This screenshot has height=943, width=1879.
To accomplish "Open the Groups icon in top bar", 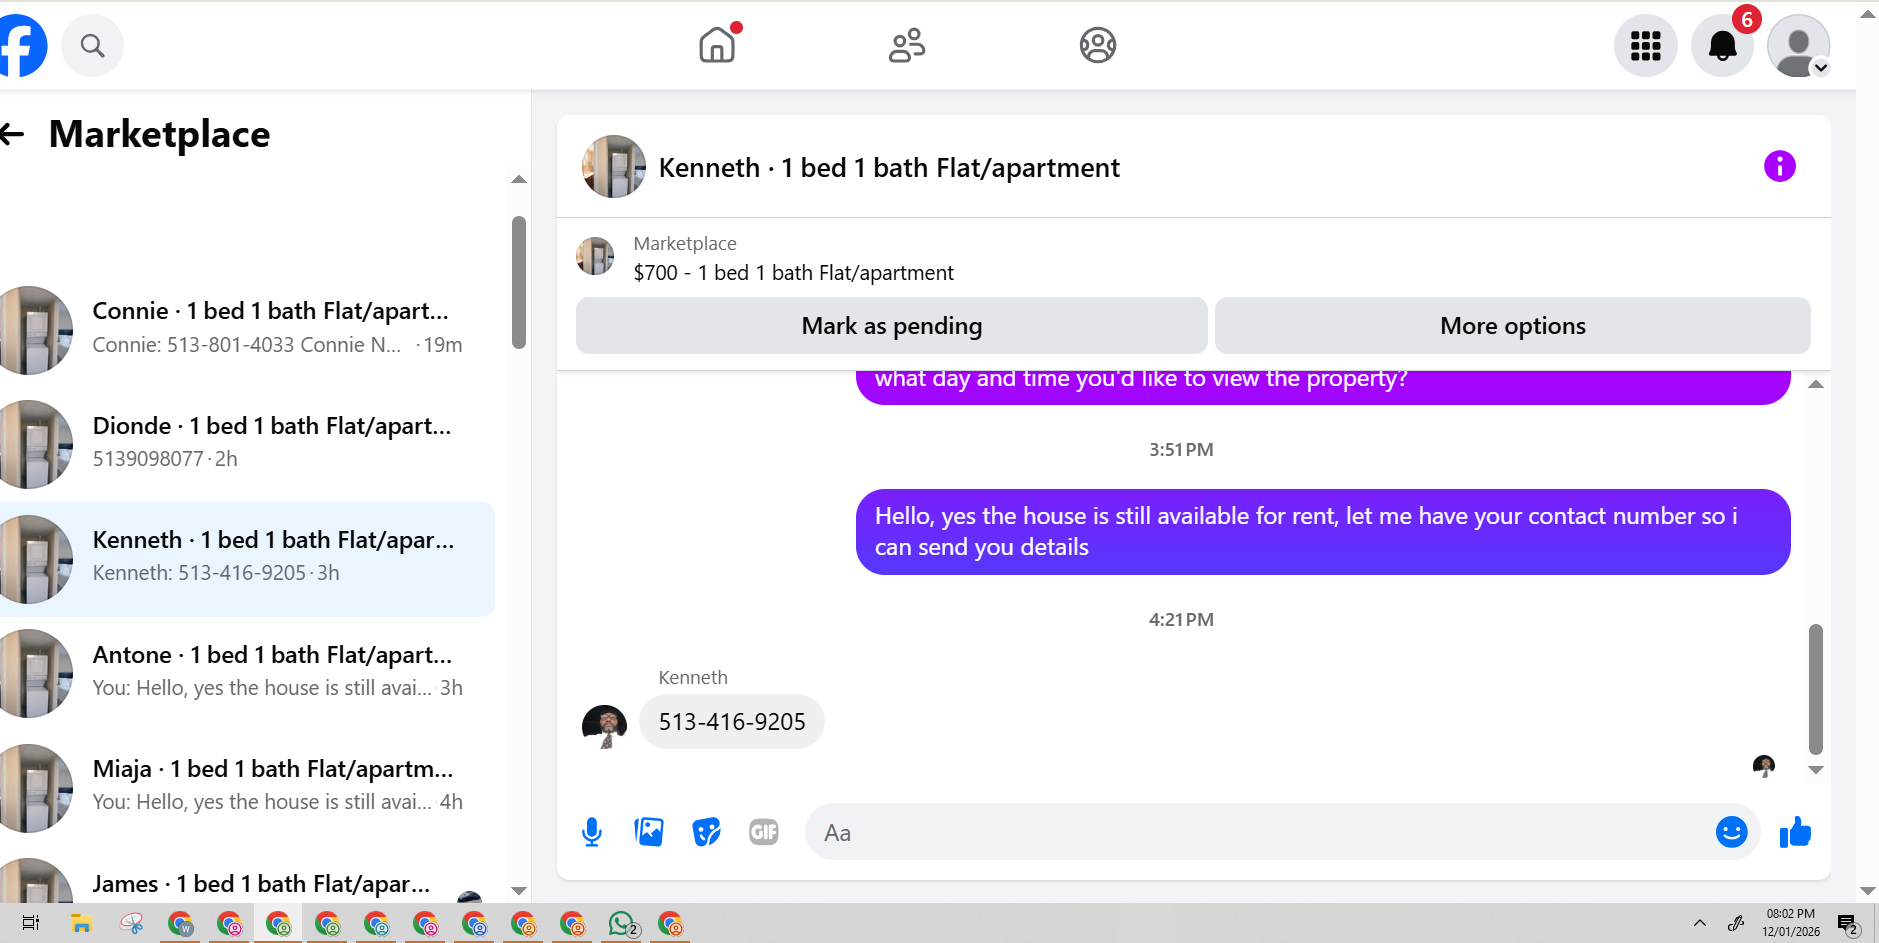I will [1097, 45].
